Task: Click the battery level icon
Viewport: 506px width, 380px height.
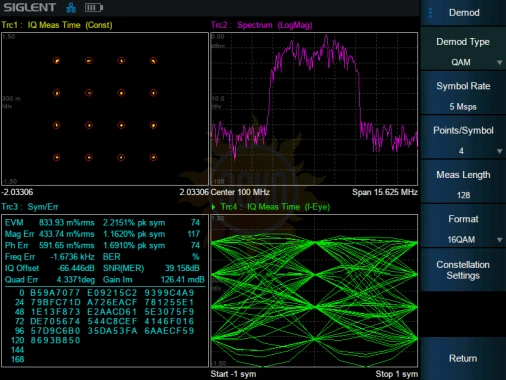Action: coord(93,8)
